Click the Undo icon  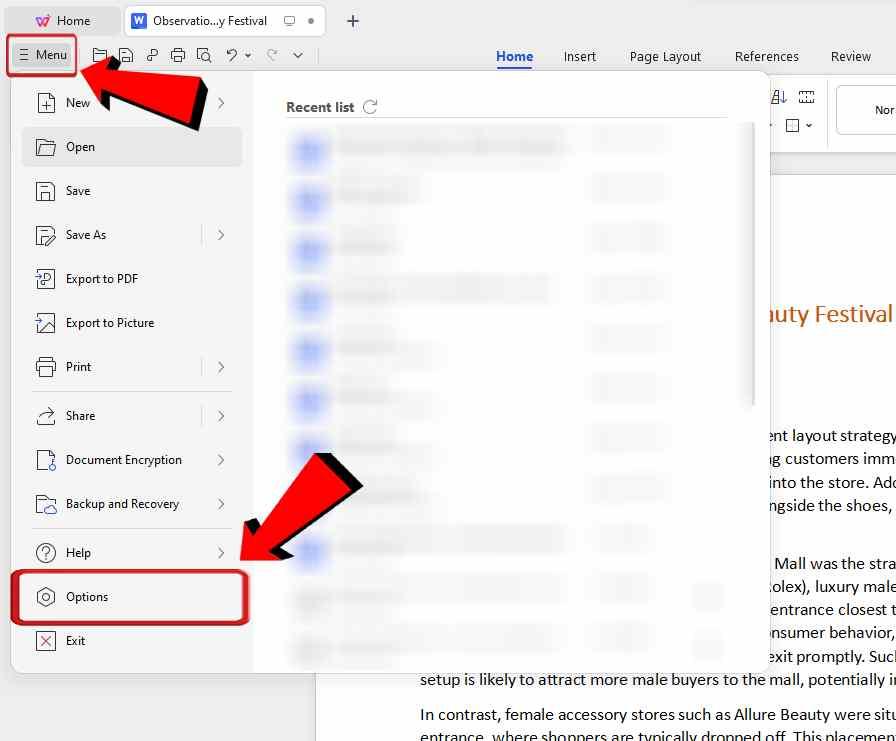(x=232, y=55)
